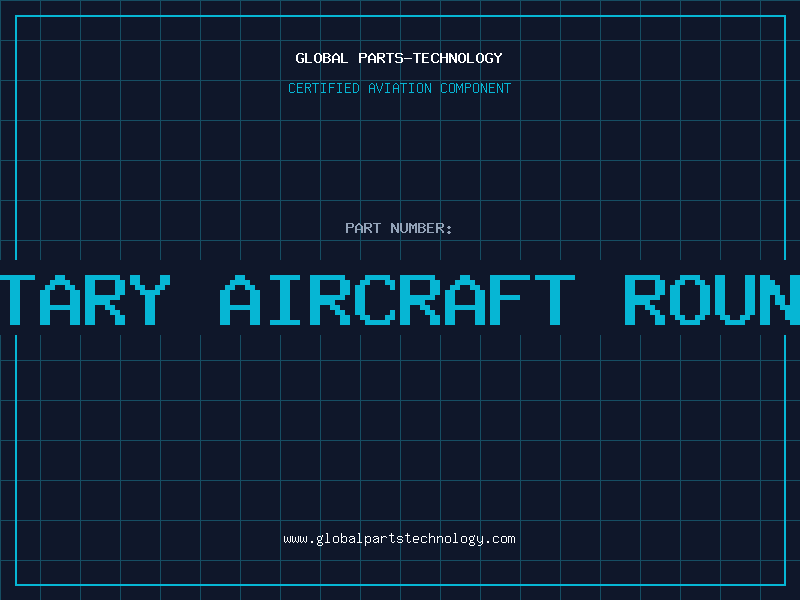Click the PART NUMBER: label

[x=398, y=228]
